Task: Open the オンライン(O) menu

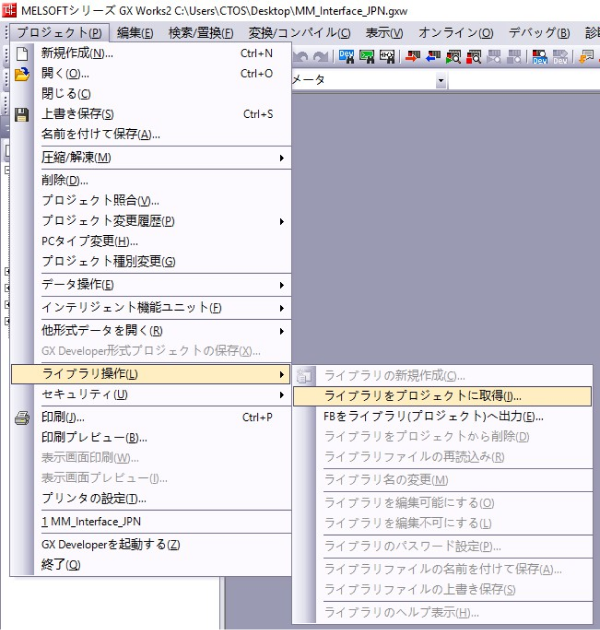Action: point(456,33)
